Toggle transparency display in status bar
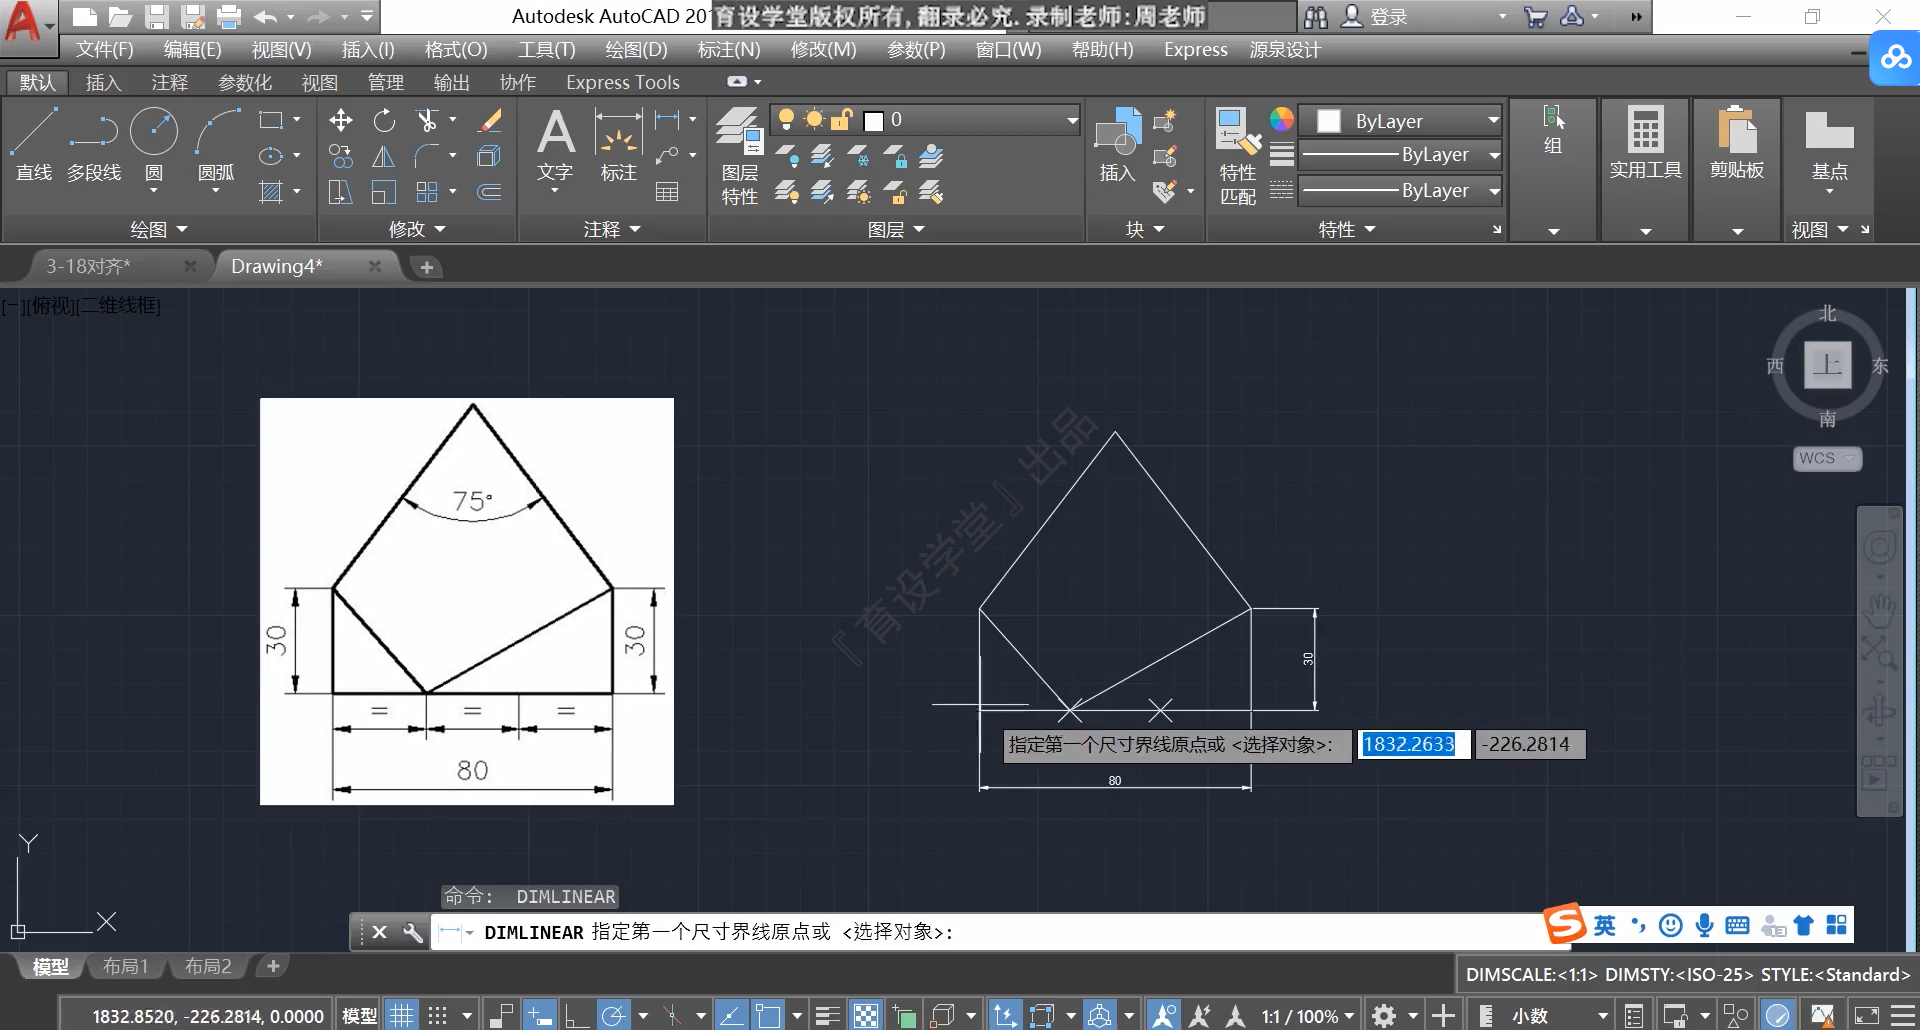Image resolution: width=1920 pixels, height=1030 pixels. tap(866, 1016)
